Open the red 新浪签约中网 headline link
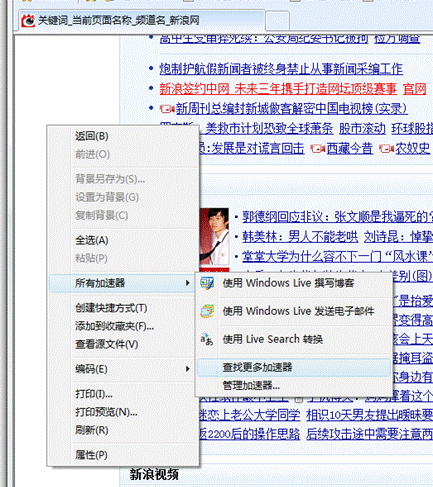This screenshot has height=487, width=433. click(278, 89)
